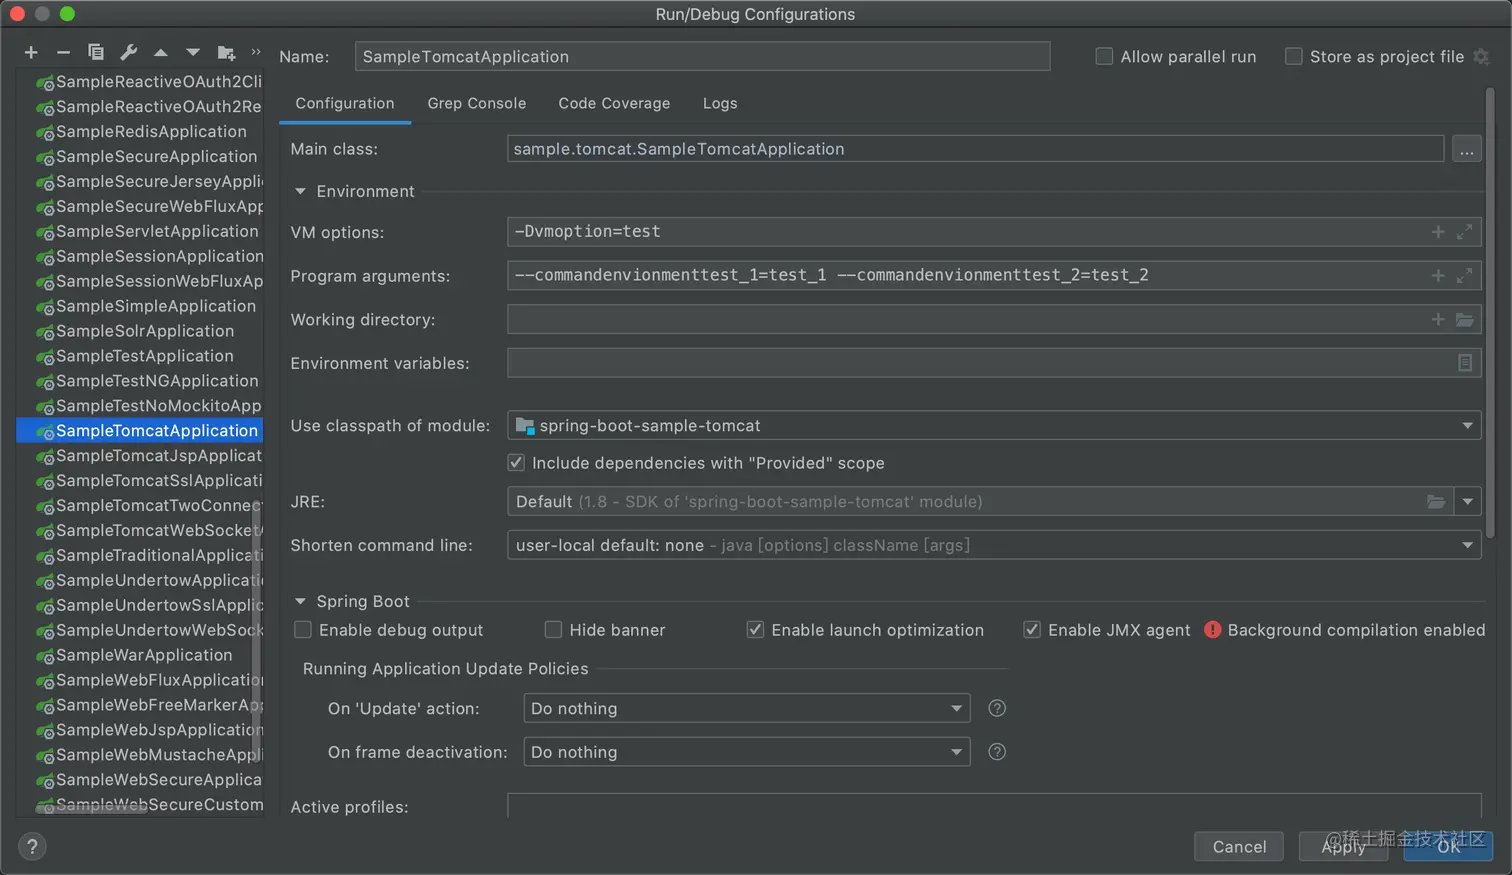Open the Shorten command line dropdown
This screenshot has height=875, width=1512.
tap(994, 545)
